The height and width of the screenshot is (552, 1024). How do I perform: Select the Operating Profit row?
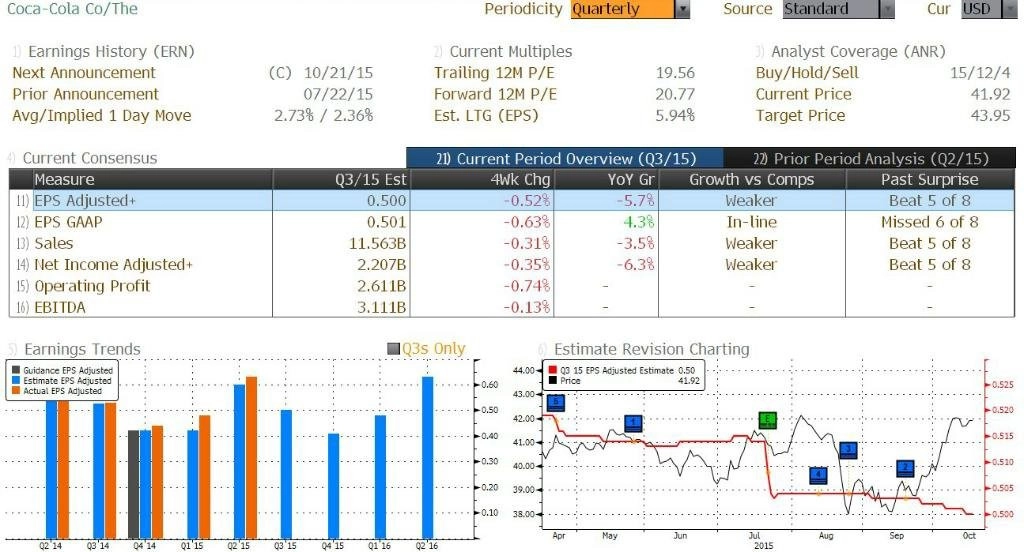512,286
